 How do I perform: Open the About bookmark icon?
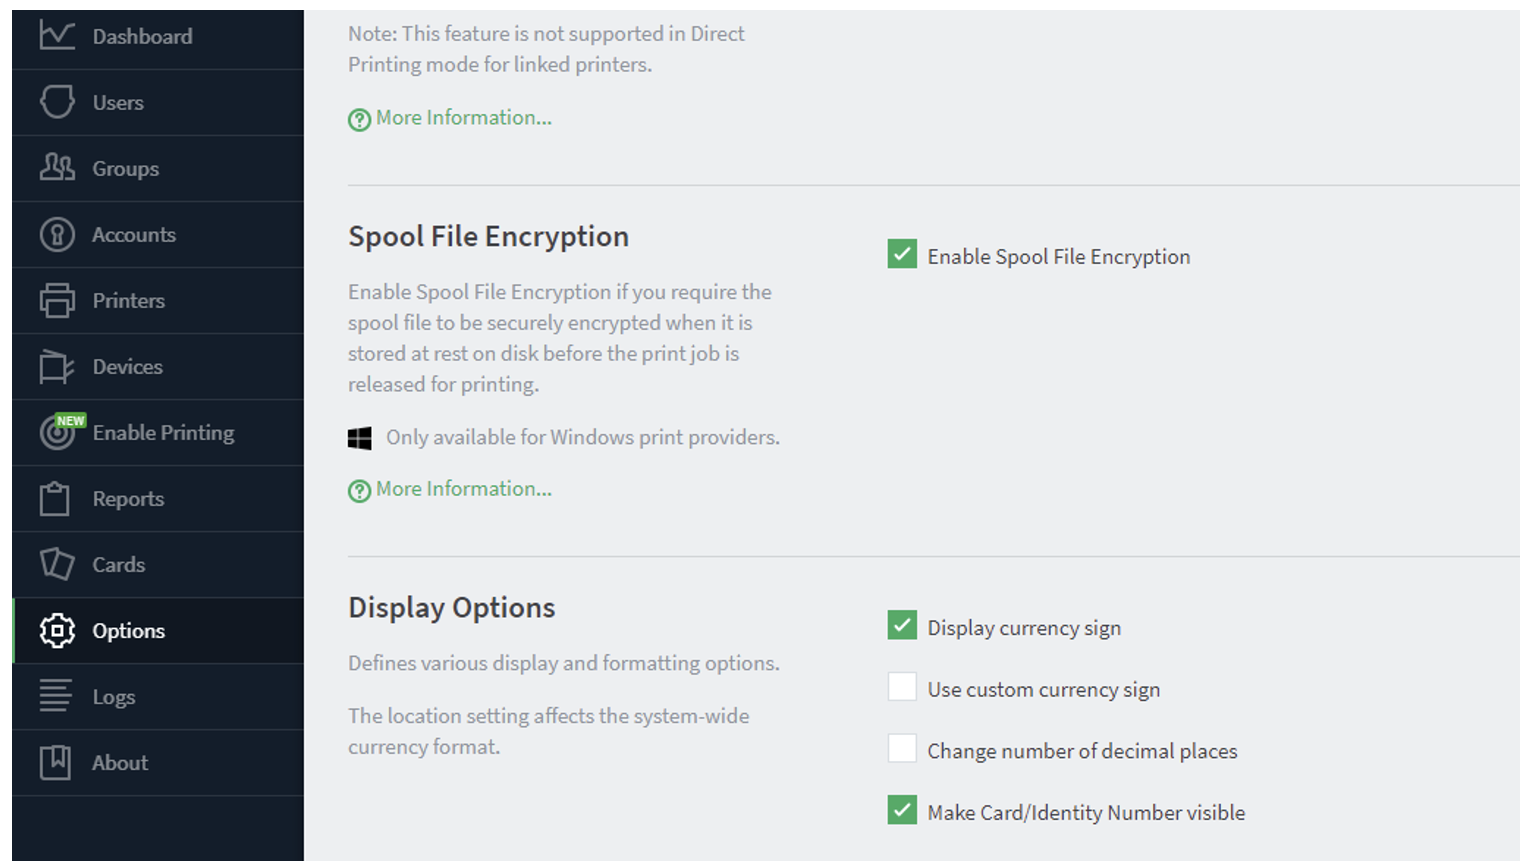tap(55, 762)
